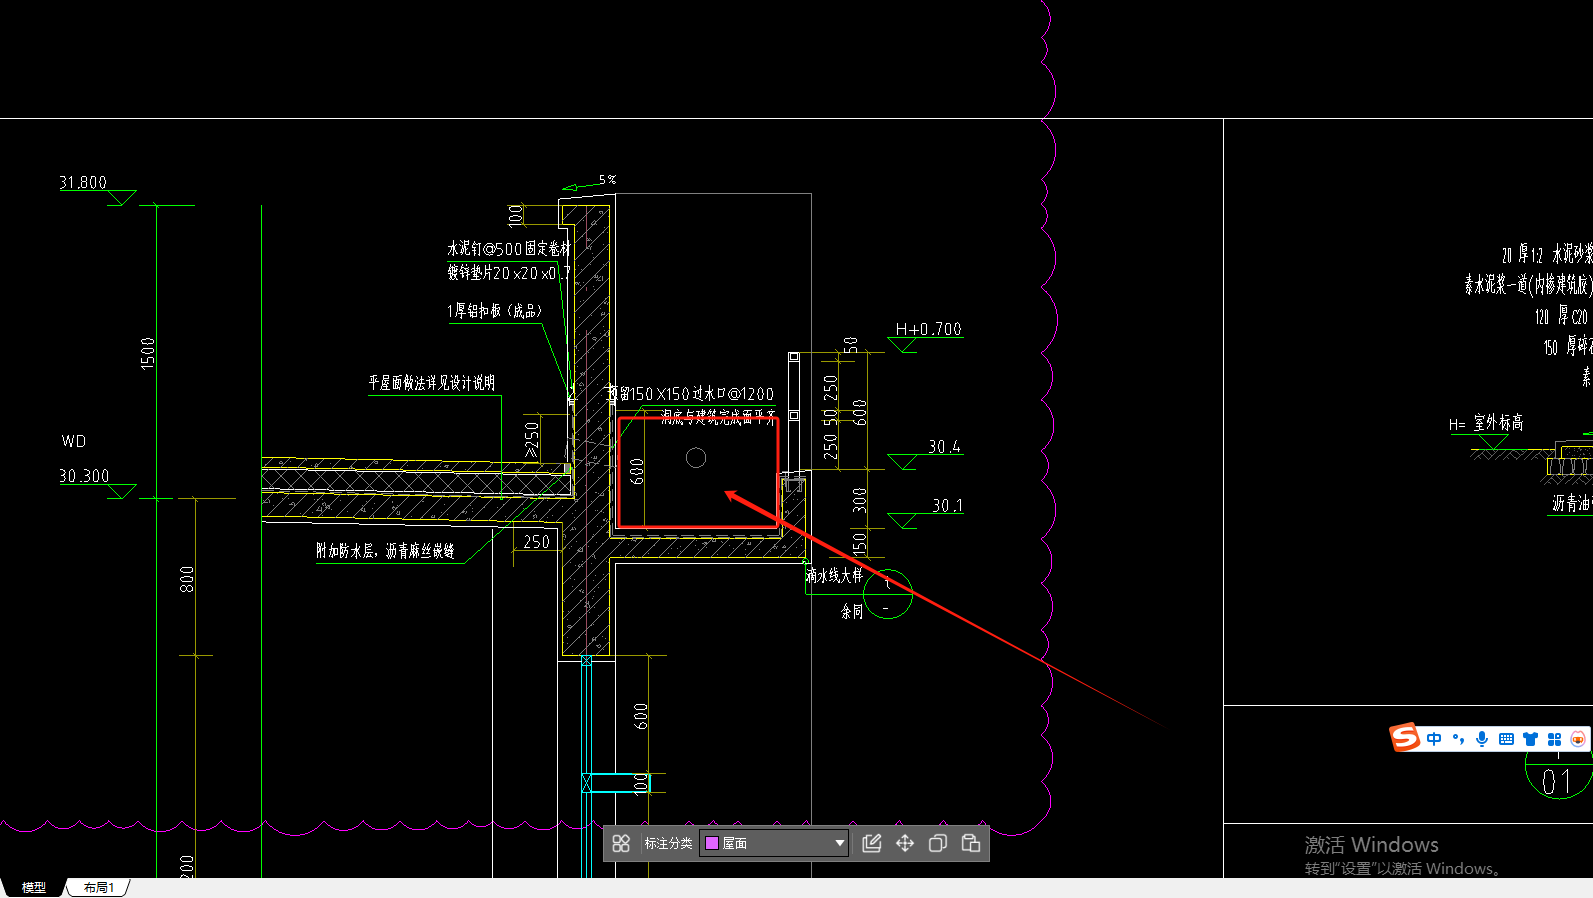Click the H= 室外标高 label
This screenshot has width=1593, height=898.
(1486, 423)
